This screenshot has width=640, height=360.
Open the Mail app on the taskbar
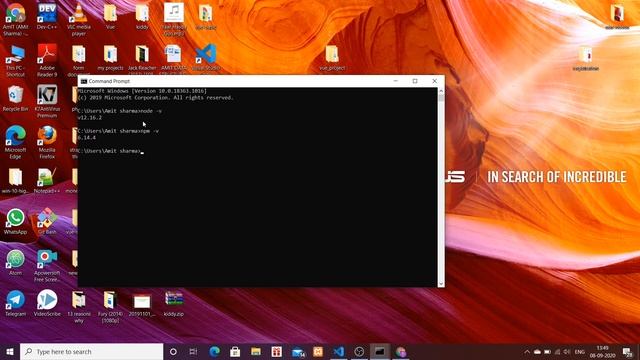coord(298,351)
